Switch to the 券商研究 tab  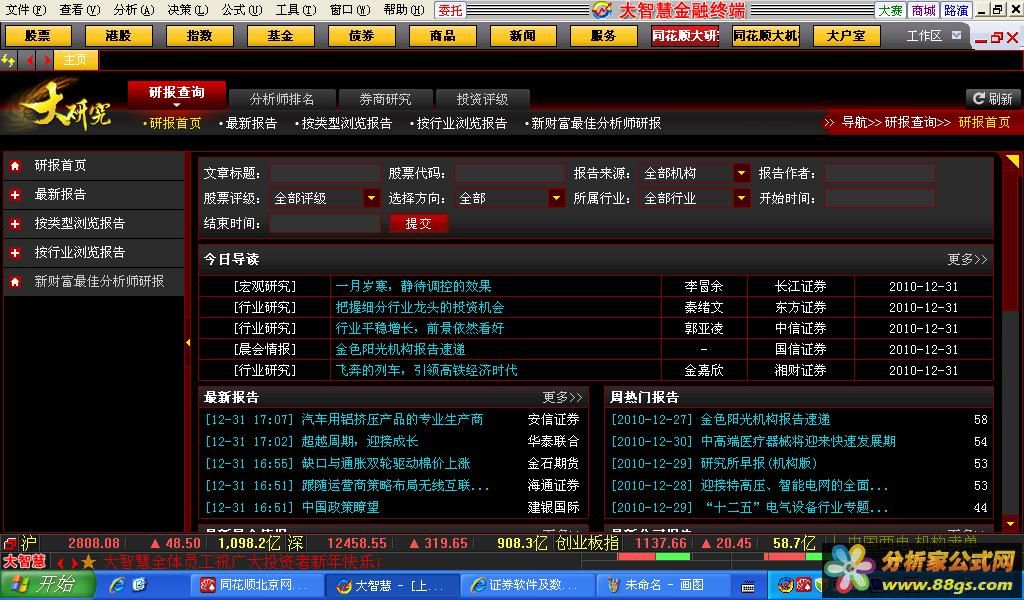[x=385, y=99]
